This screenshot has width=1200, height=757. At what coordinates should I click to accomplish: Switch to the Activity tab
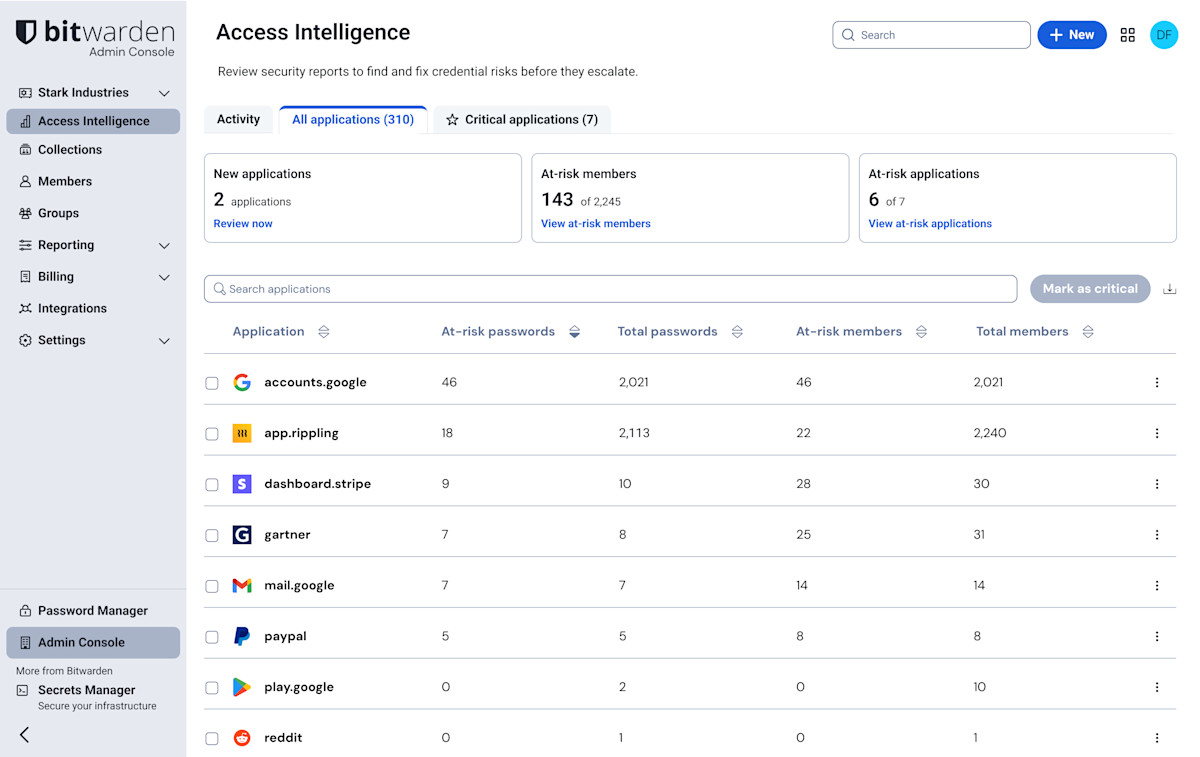coord(238,118)
